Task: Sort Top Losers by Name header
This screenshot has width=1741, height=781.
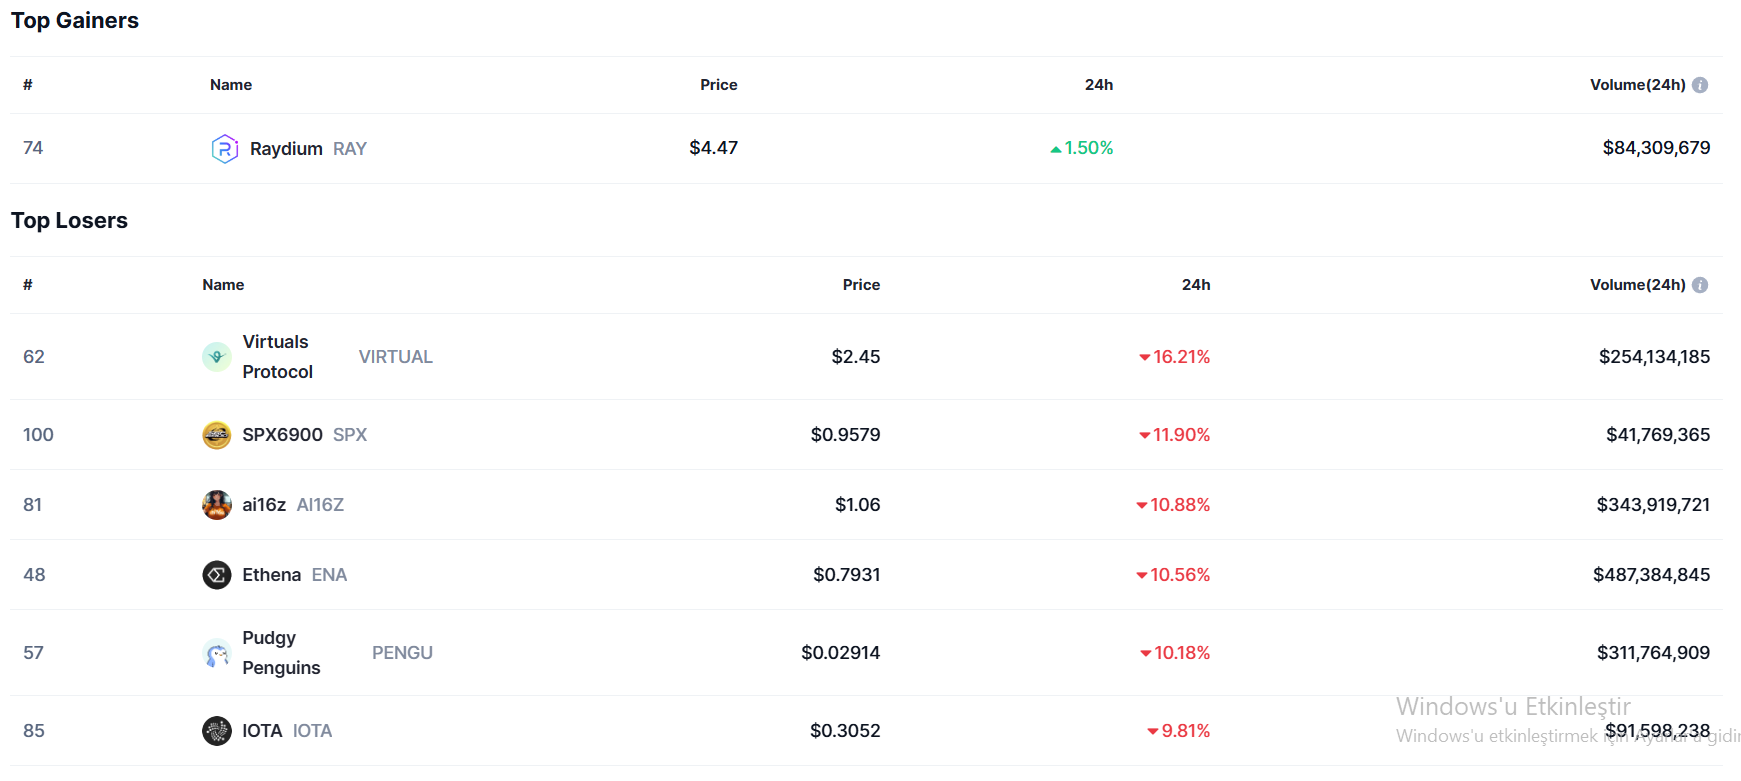Action: pyautogui.click(x=223, y=285)
